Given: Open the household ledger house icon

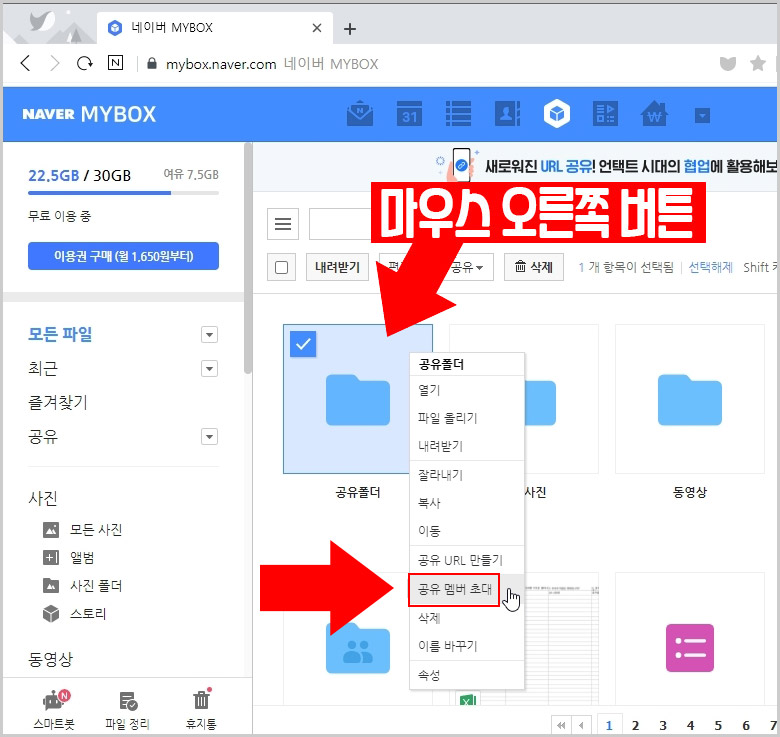Looking at the screenshot, I should point(654,114).
